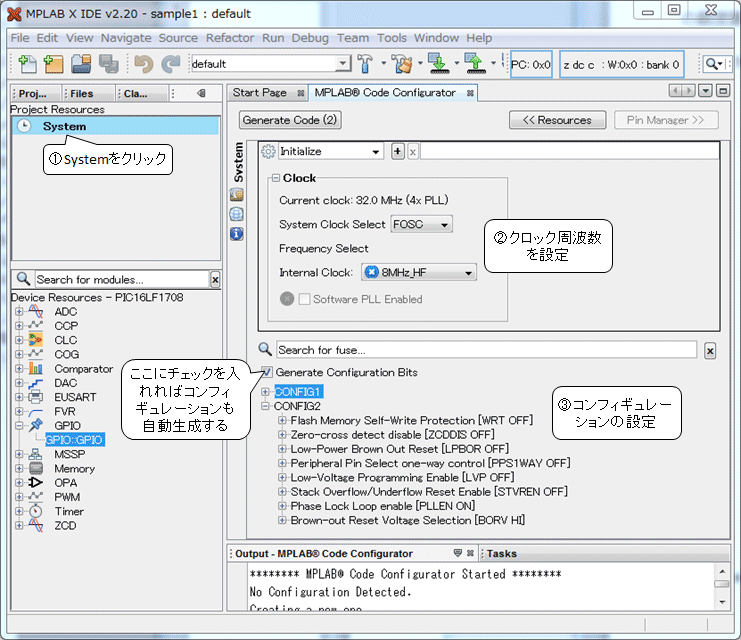Click the Pin Manager >> button
This screenshot has width=741, height=640.
[x=666, y=120]
